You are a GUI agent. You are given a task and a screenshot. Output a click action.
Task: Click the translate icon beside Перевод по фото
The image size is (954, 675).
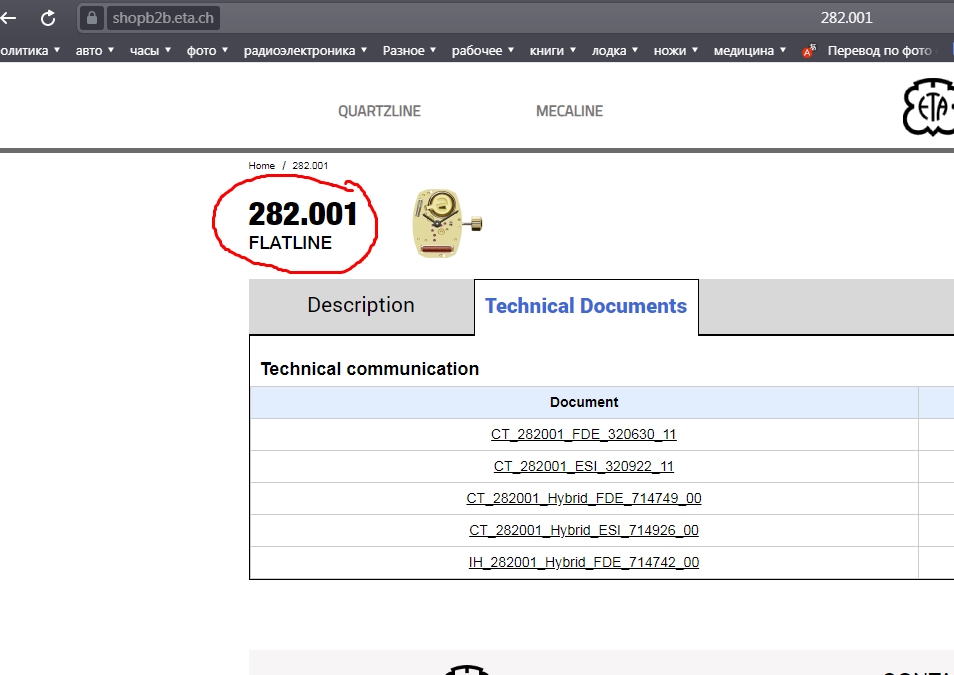click(x=809, y=51)
